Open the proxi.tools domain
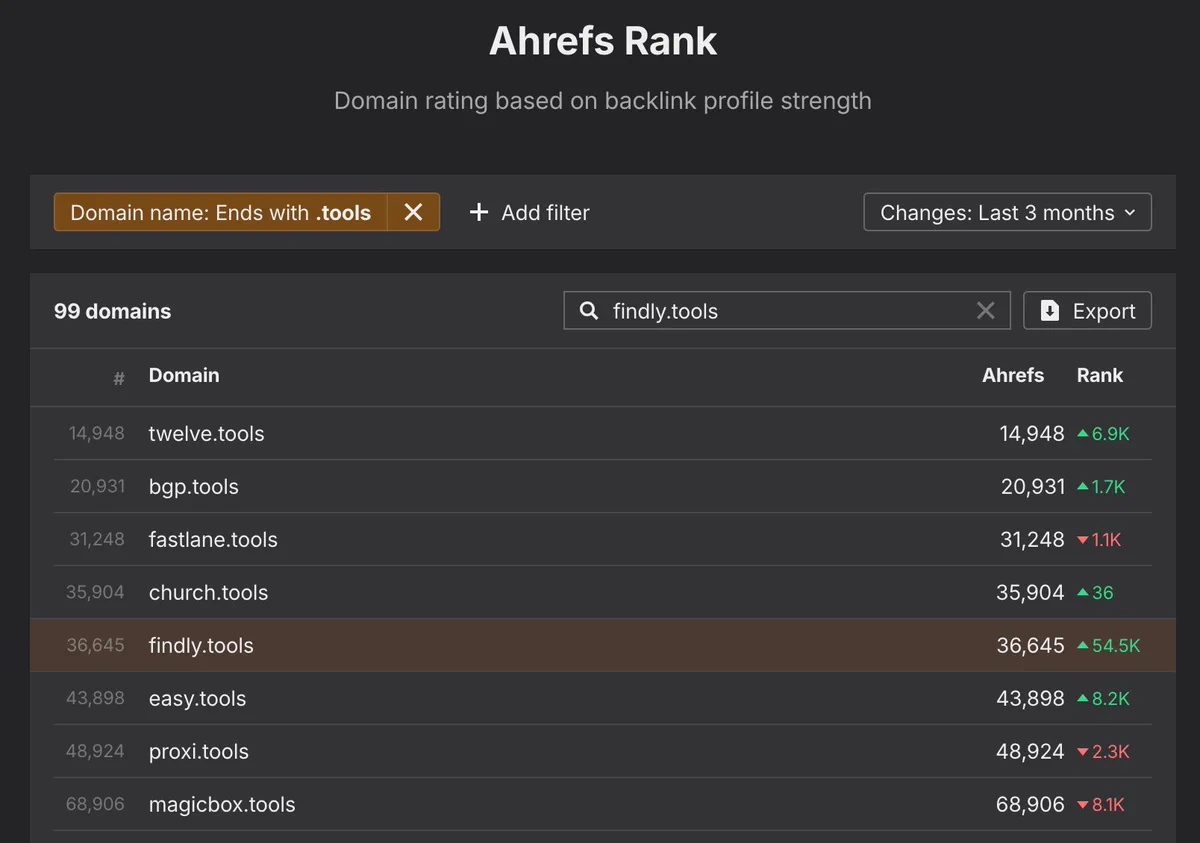1200x843 pixels. pyautogui.click(x=199, y=752)
